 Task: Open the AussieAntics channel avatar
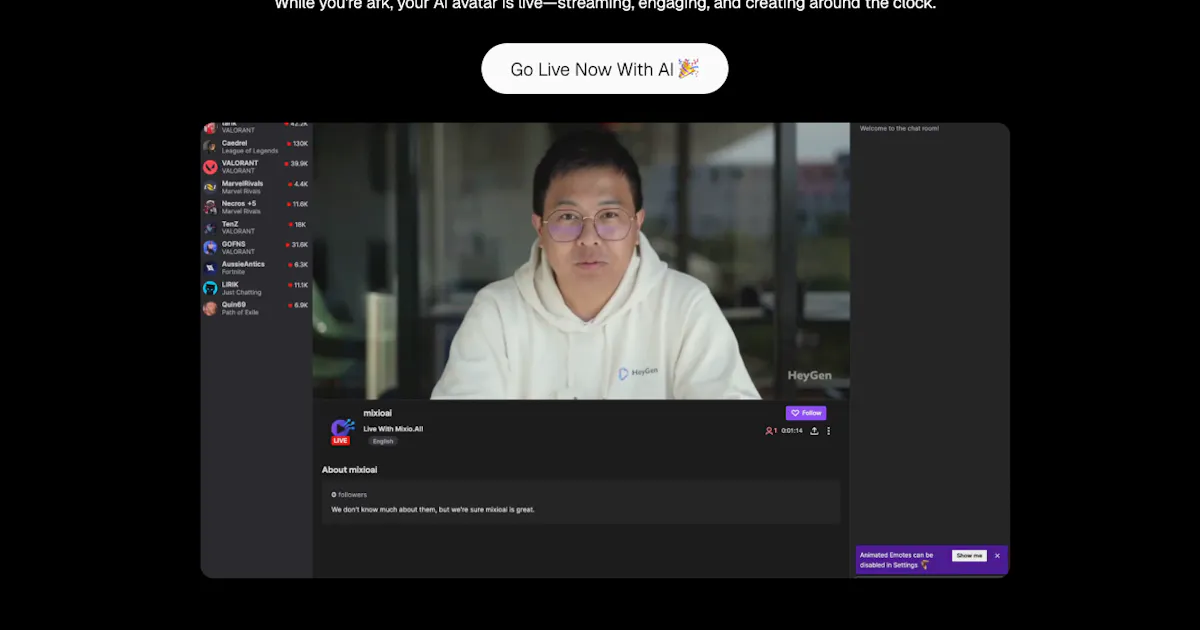pyautogui.click(x=210, y=268)
